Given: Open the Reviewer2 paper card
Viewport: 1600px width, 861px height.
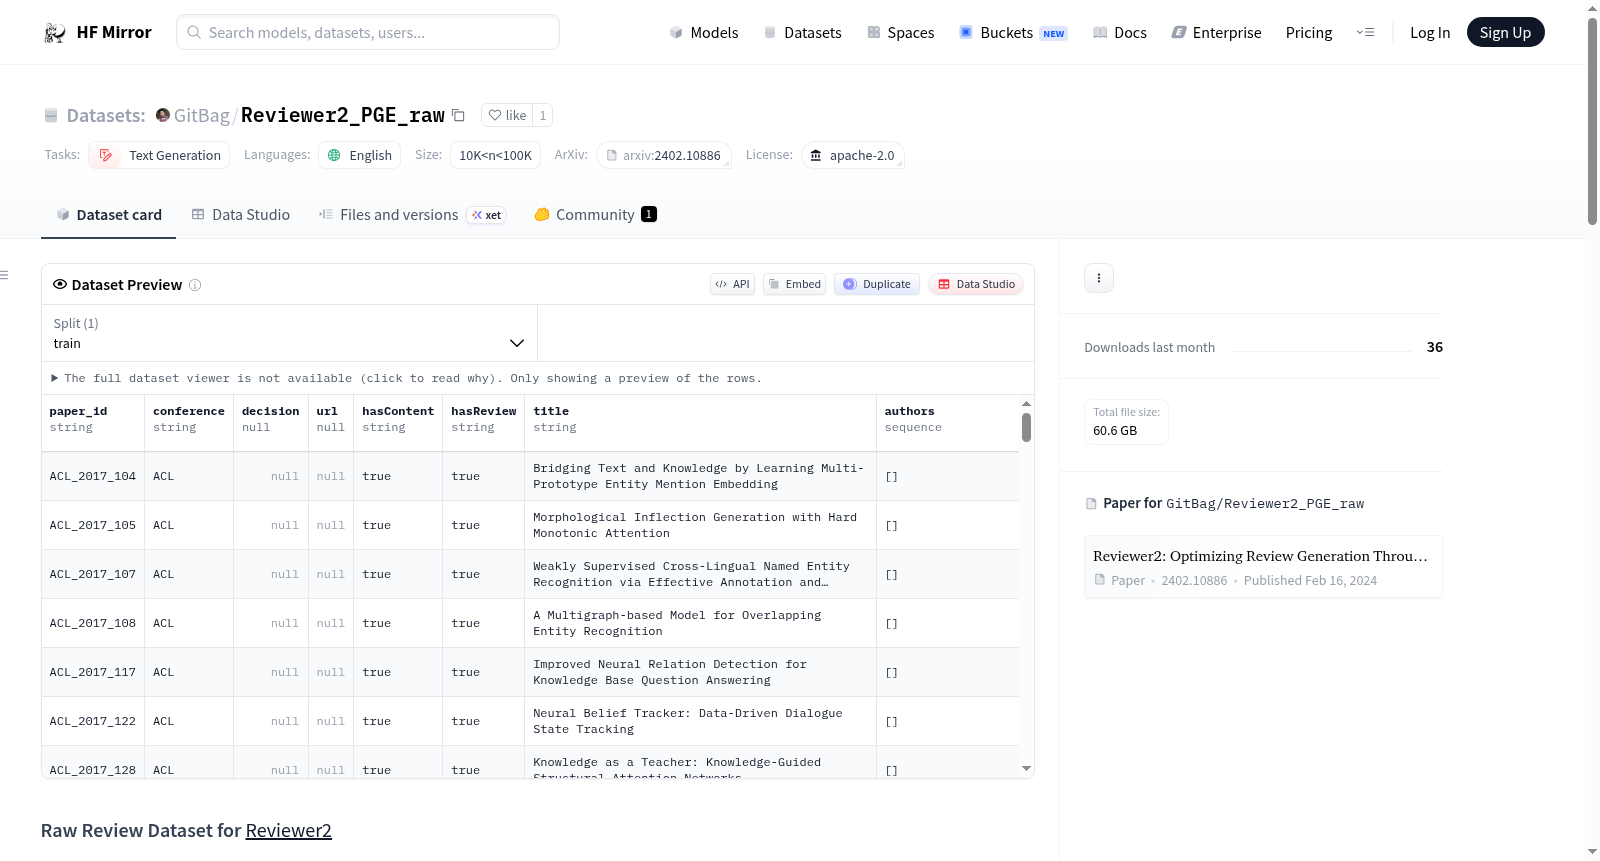Looking at the screenshot, I should [x=1263, y=567].
